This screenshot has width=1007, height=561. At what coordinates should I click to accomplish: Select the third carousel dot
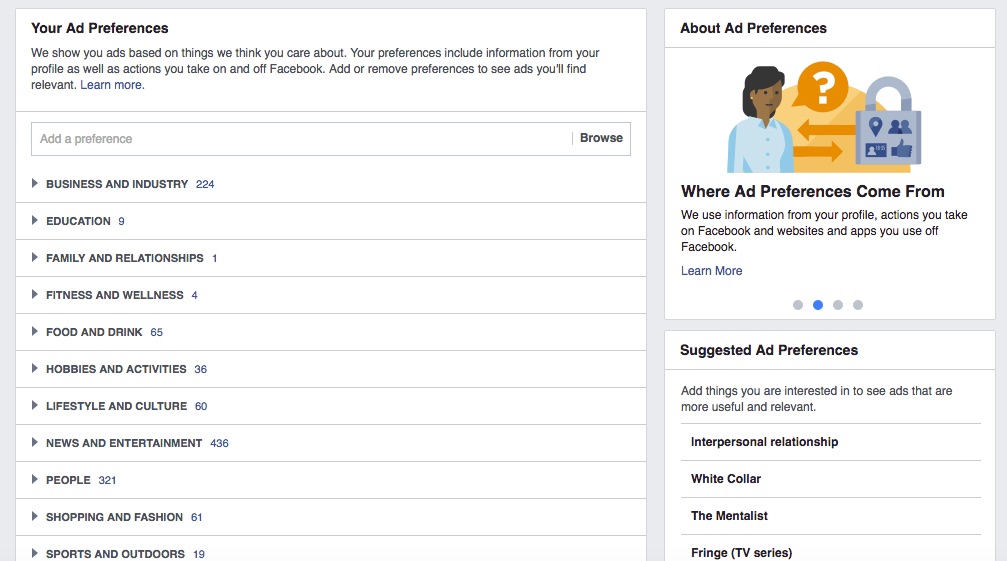point(838,305)
